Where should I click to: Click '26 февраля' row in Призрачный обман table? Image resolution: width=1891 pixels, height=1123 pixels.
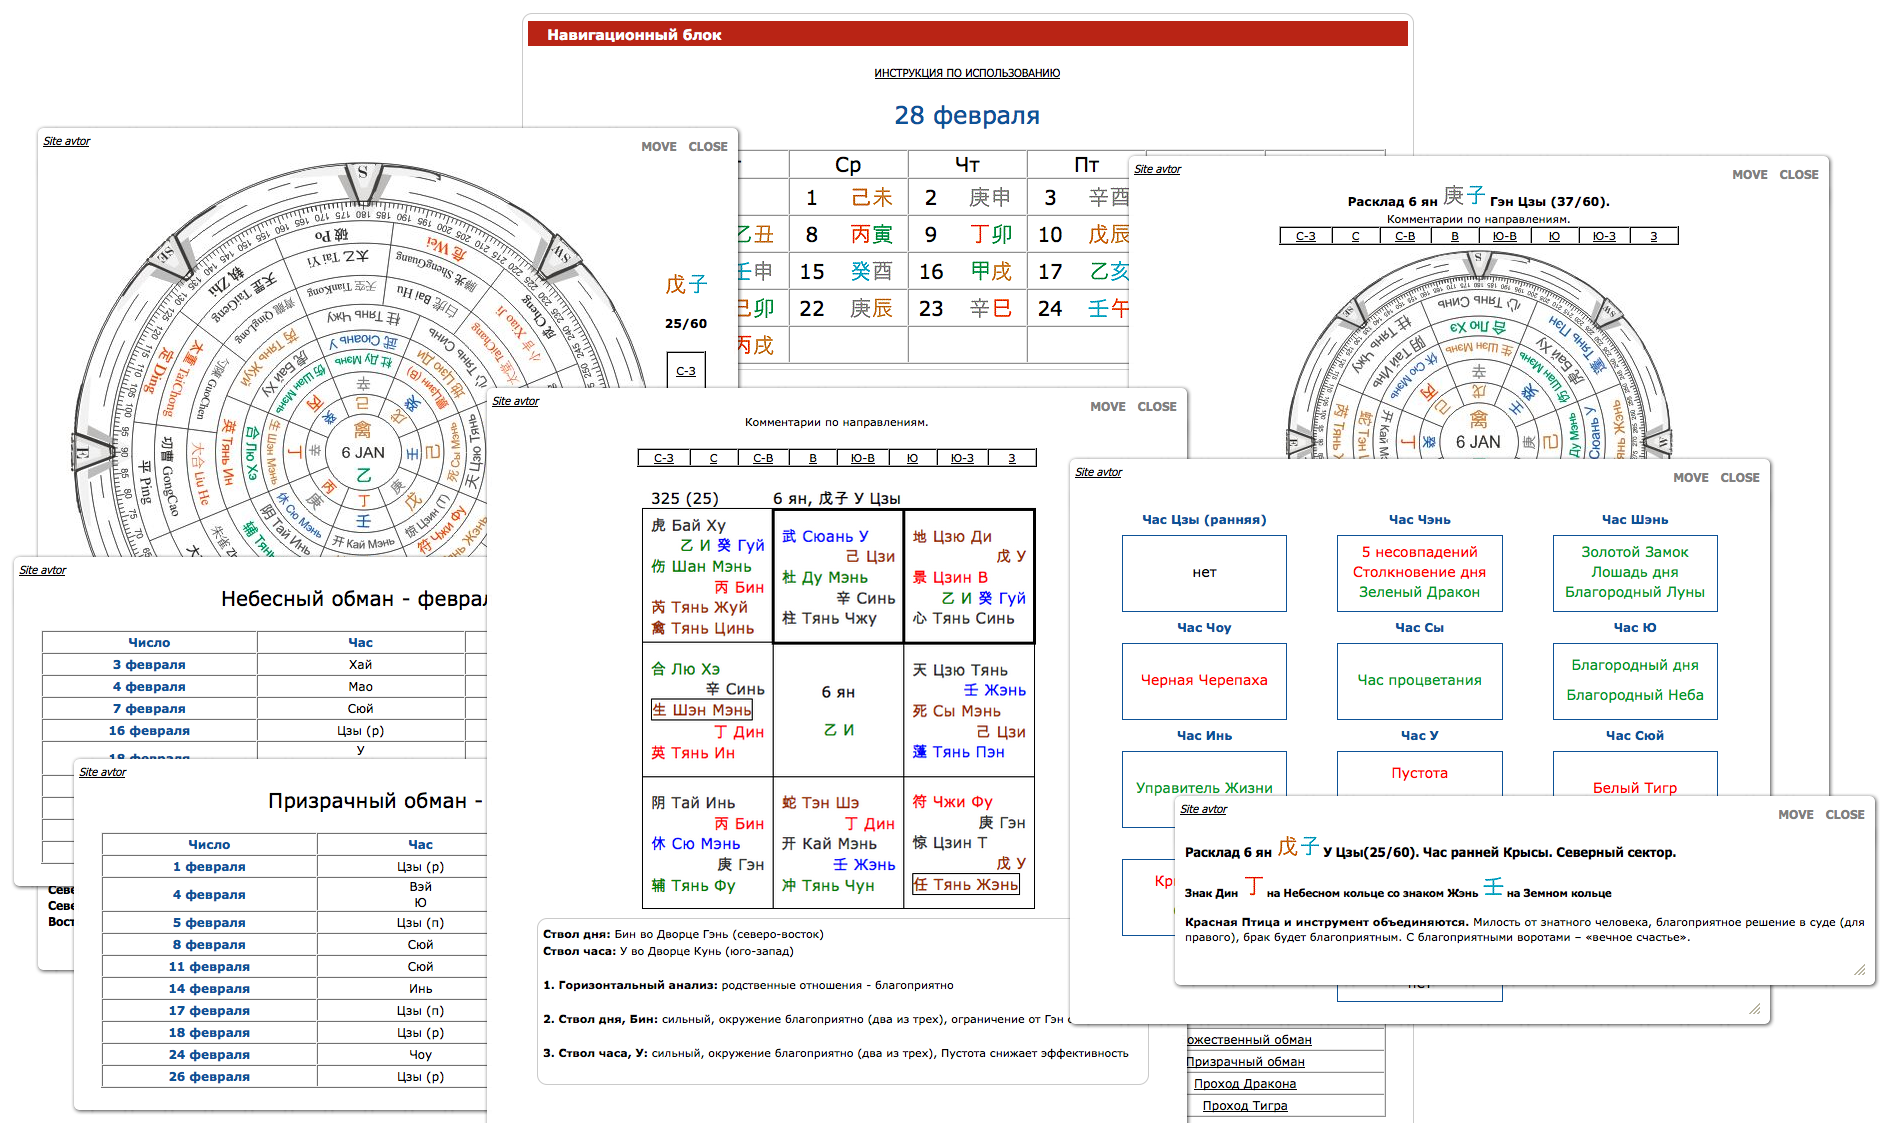click(x=294, y=1077)
